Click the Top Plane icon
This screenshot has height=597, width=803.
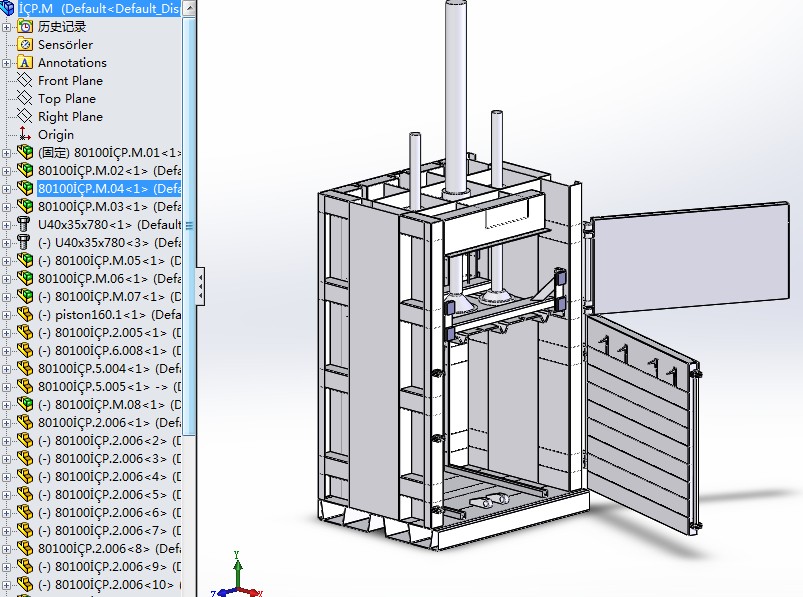click(x=25, y=98)
